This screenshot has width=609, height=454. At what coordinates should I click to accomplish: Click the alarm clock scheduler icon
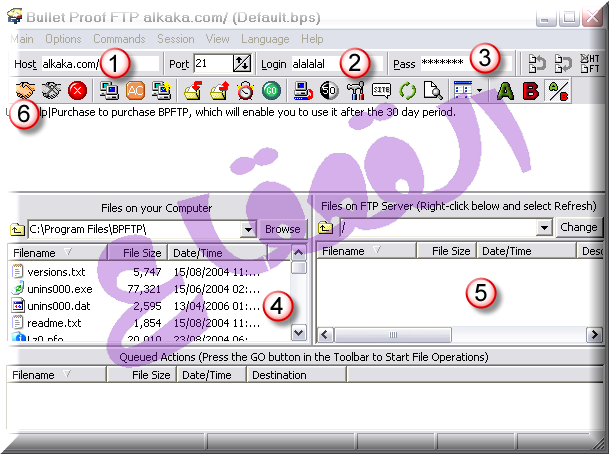[245, 91]
